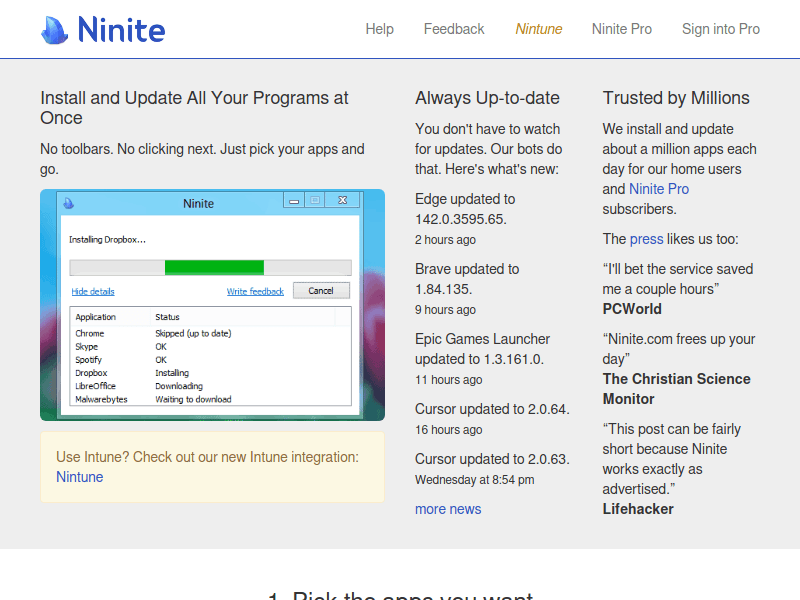
Task: Click the more news link
Action: [x=447, y=509]
